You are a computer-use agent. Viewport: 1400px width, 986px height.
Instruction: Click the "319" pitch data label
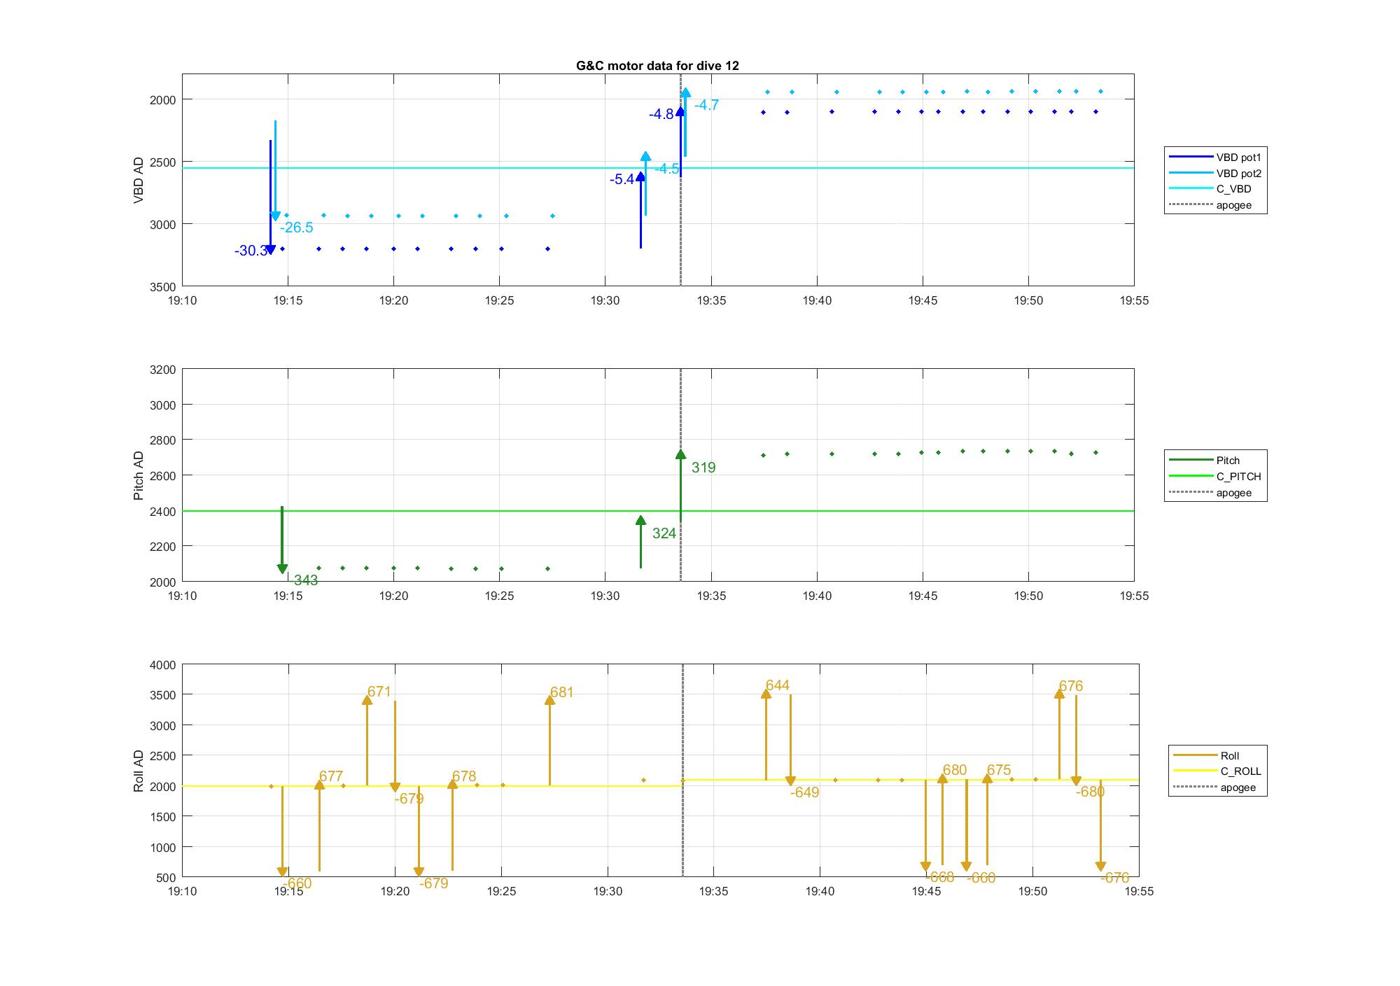tap(703, 468)
